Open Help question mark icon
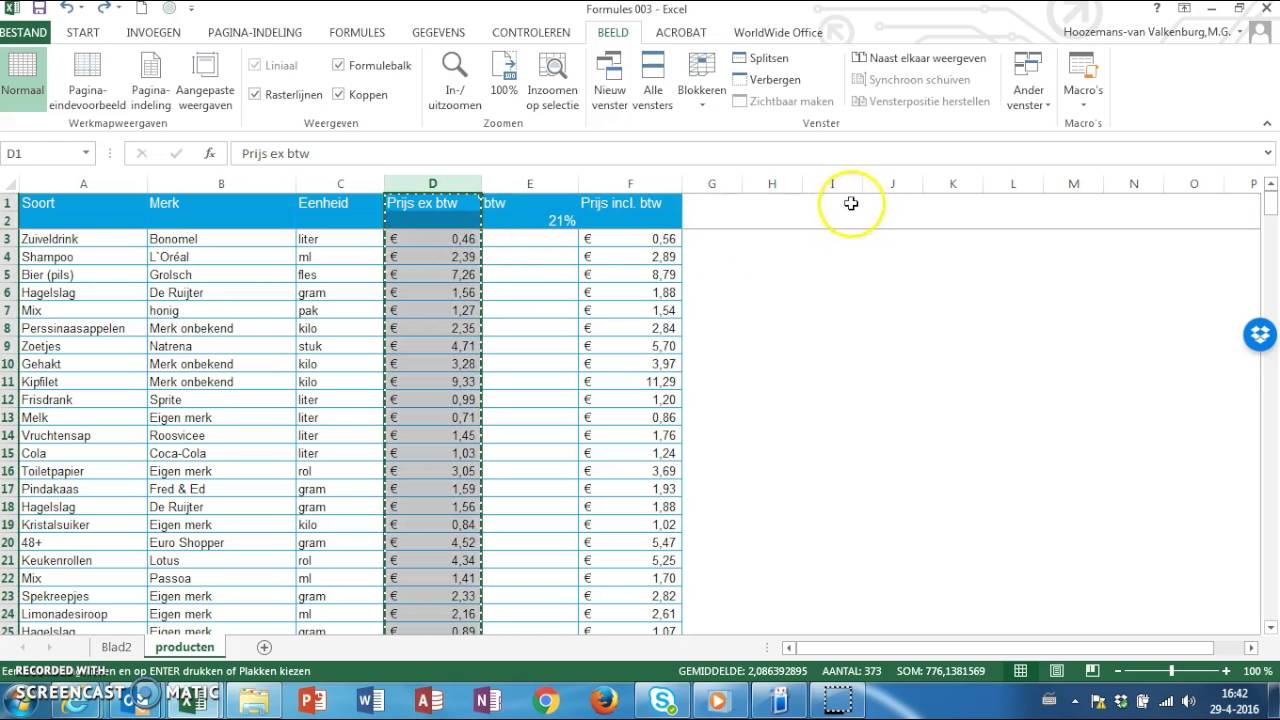Screen dimensions: 1280x720 [1157, 8]
